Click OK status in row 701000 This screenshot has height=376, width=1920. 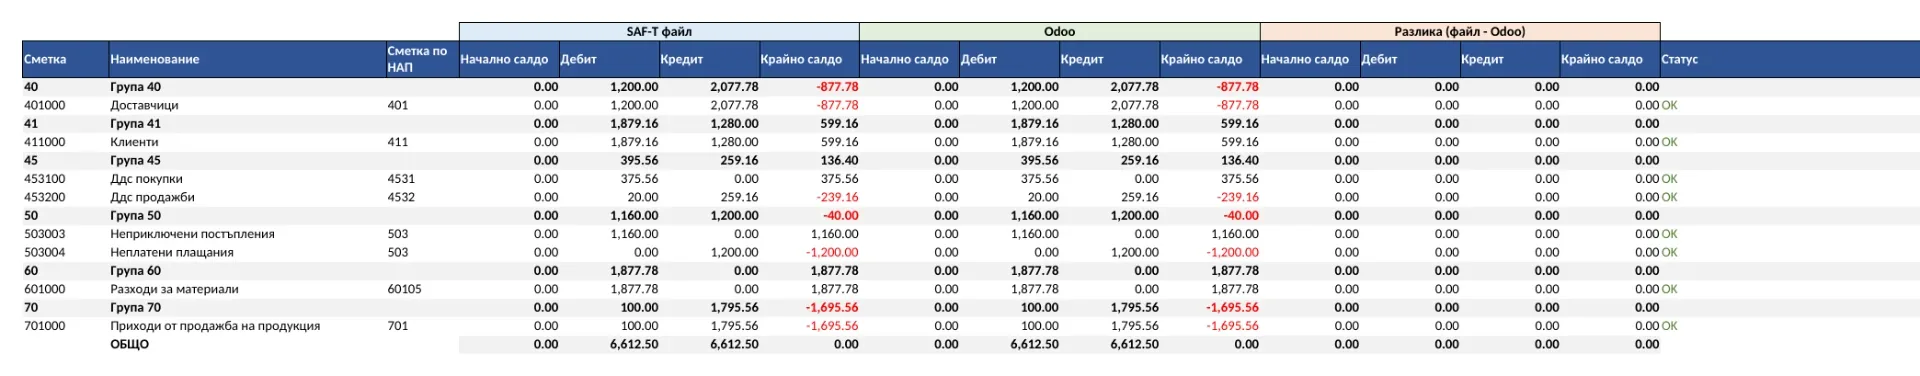click(1670, 326)
